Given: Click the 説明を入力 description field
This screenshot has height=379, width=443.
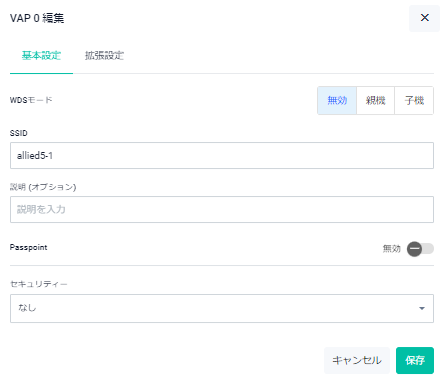Looking at the screenshot, I should click(222, 209).
